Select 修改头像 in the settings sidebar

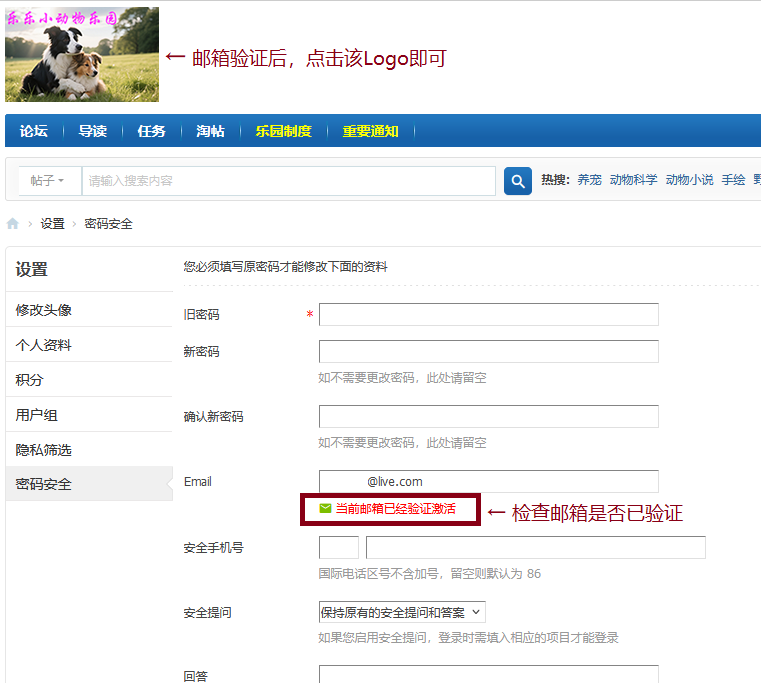(44, 310)
